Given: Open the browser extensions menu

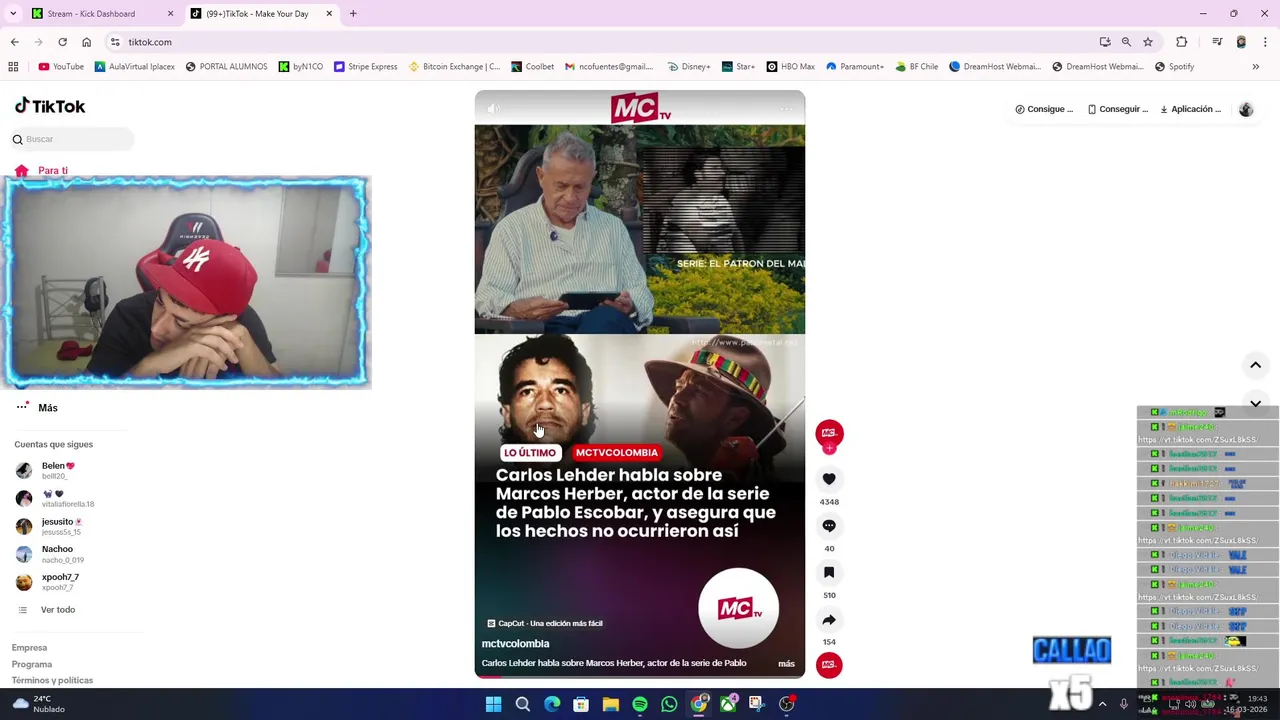Looking at the screenshot, I should (1182, 42).
